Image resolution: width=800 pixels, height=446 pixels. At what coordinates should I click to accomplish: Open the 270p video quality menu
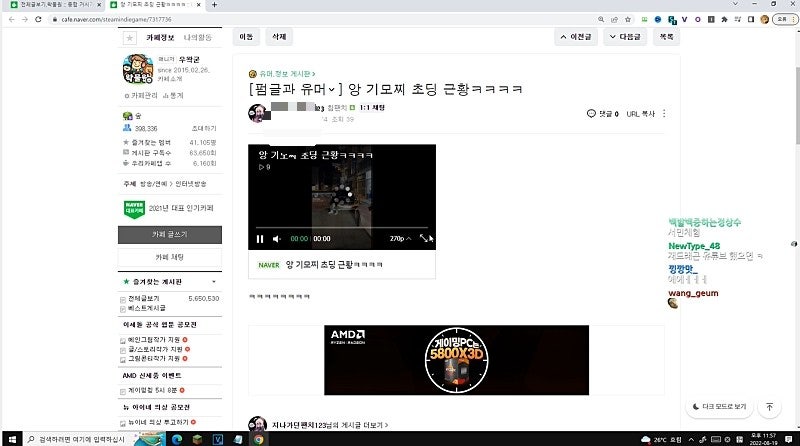click(x=399, y=239)
